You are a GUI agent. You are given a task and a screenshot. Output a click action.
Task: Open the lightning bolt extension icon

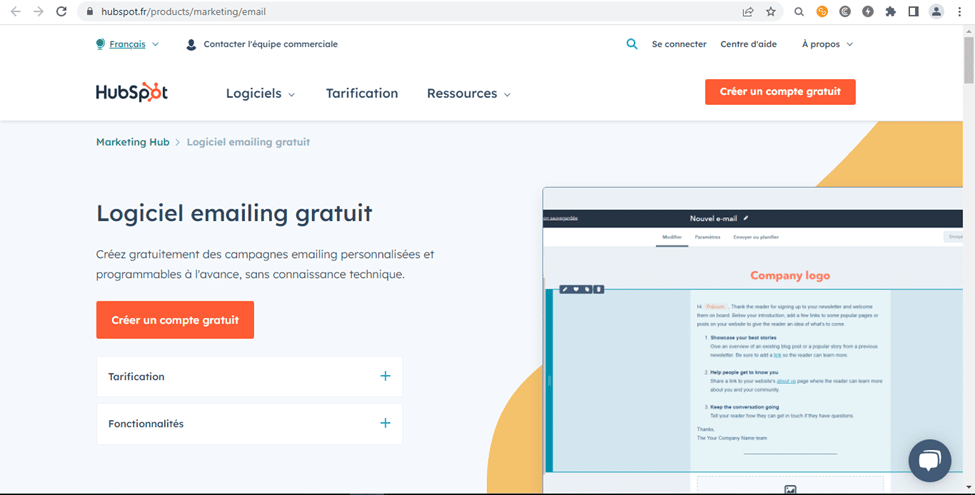pyautogui.click(x=867, y=12)
